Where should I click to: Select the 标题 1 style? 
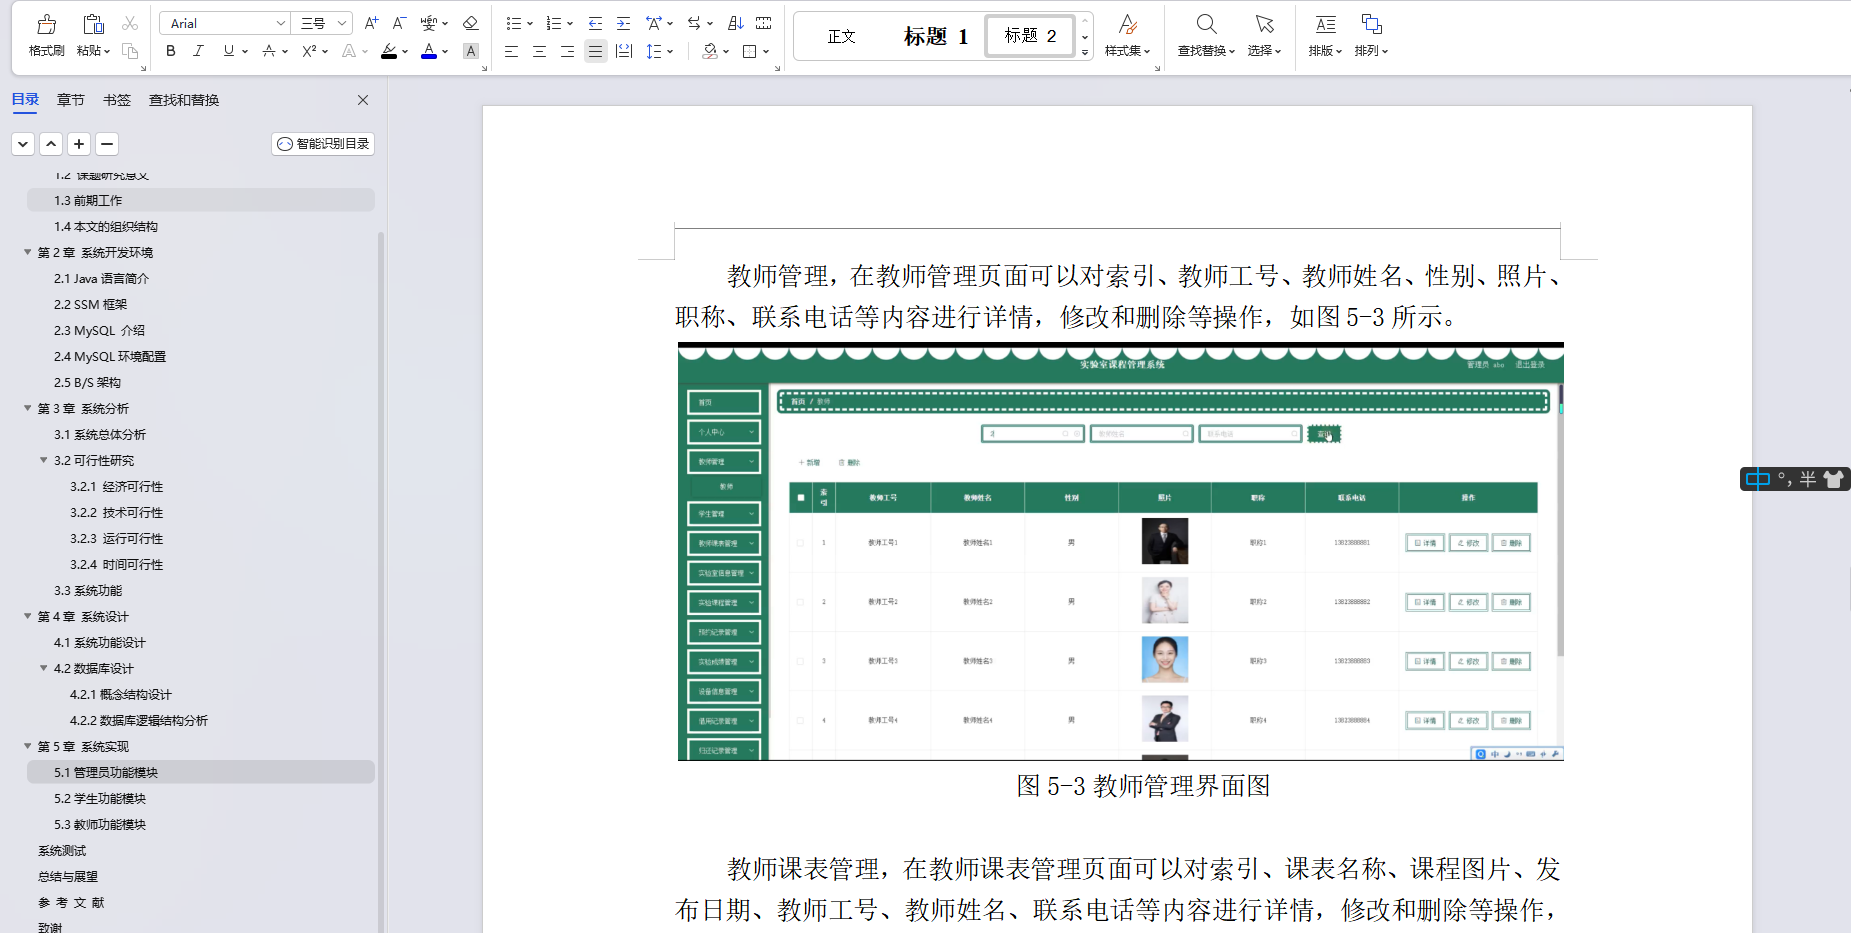coord(935,36)
